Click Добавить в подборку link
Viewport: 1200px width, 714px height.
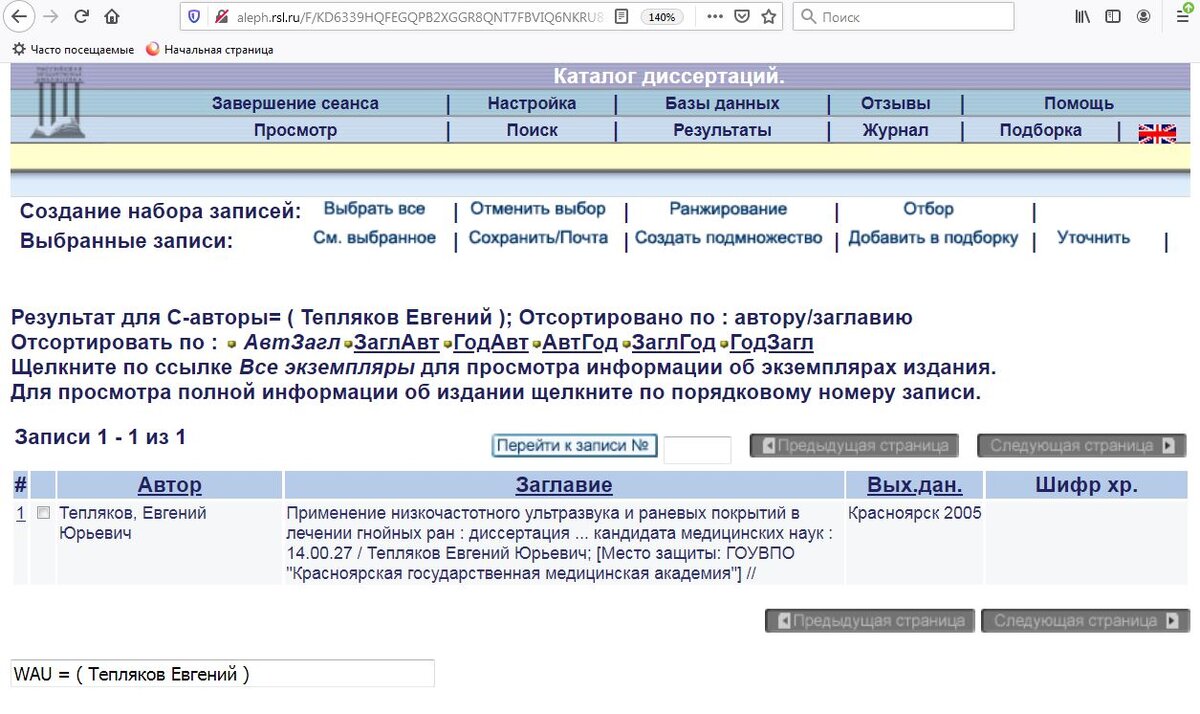[x=933, y=238]
